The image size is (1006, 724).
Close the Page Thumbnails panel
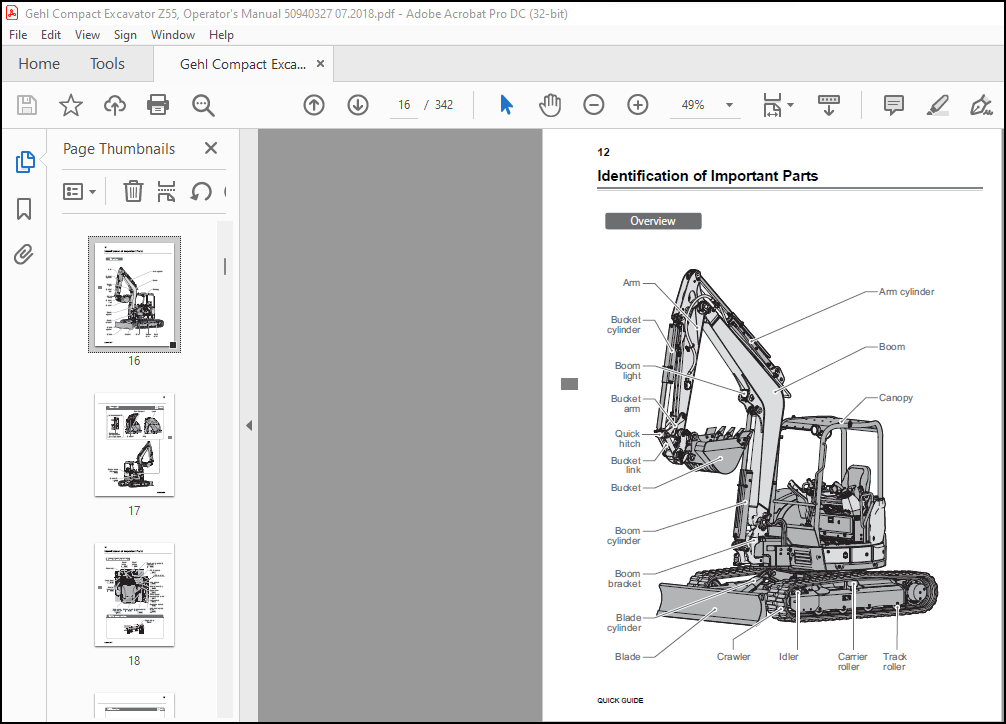tap(210, 148)
